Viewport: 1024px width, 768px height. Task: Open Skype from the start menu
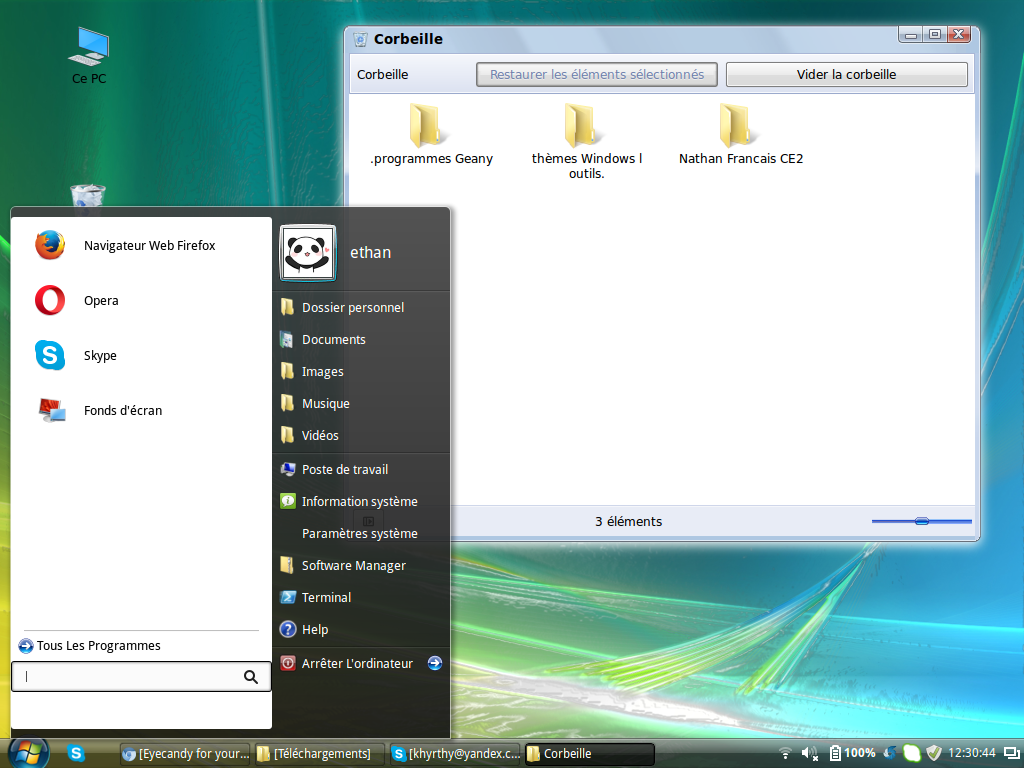[x=76, y=355]
